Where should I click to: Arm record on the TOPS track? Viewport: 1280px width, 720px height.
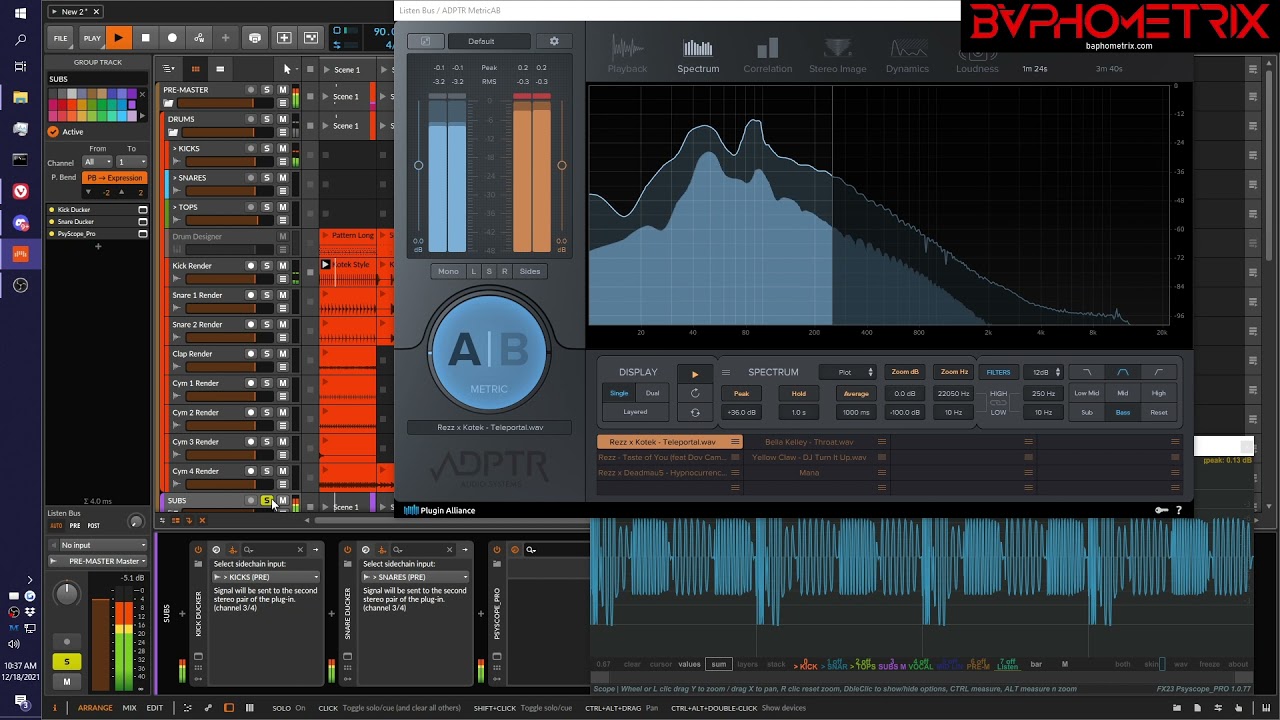pyautogui.click(x=251, y=207)
